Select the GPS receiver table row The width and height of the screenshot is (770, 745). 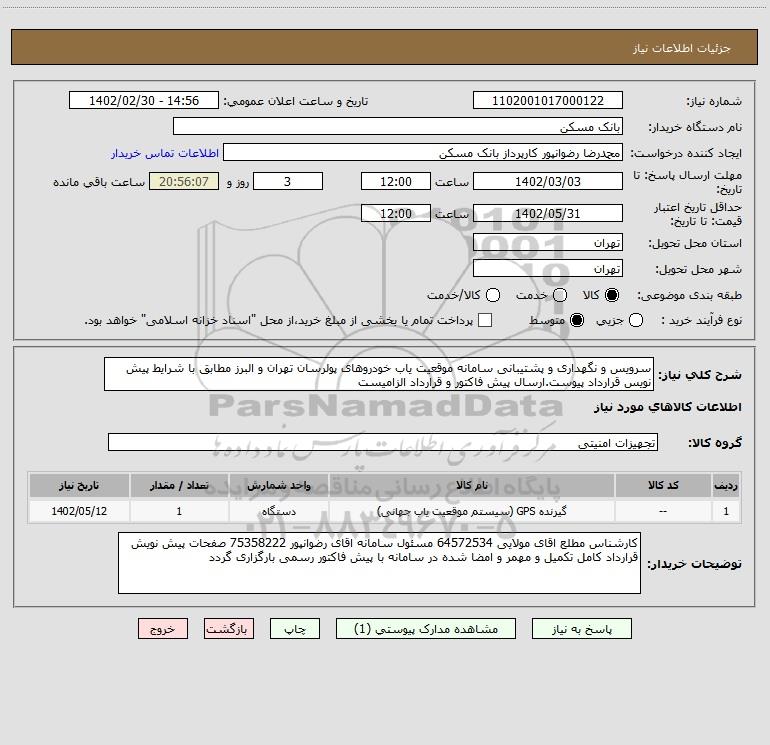(x=385, y=511)
